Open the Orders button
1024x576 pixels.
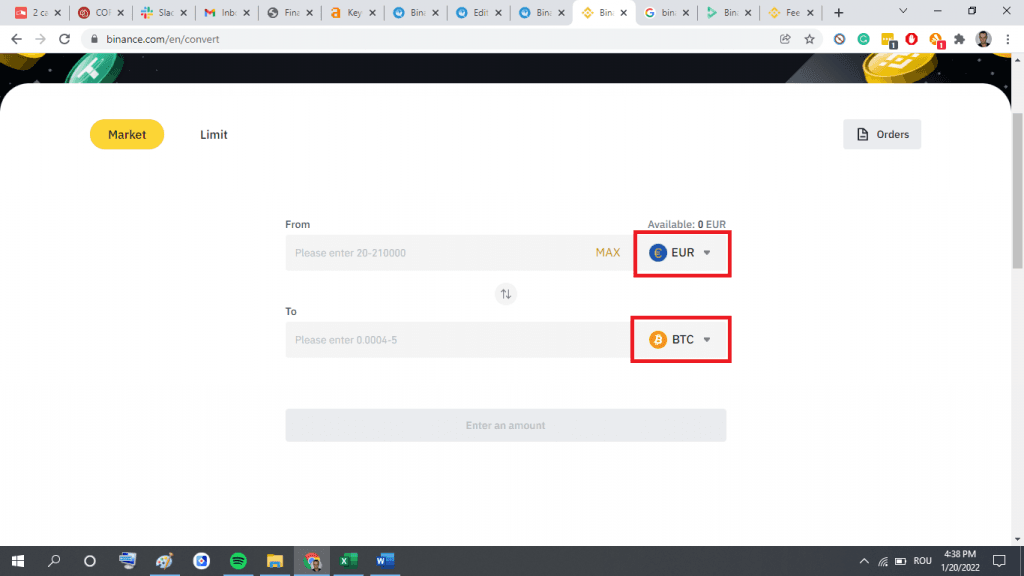(882, 134)
